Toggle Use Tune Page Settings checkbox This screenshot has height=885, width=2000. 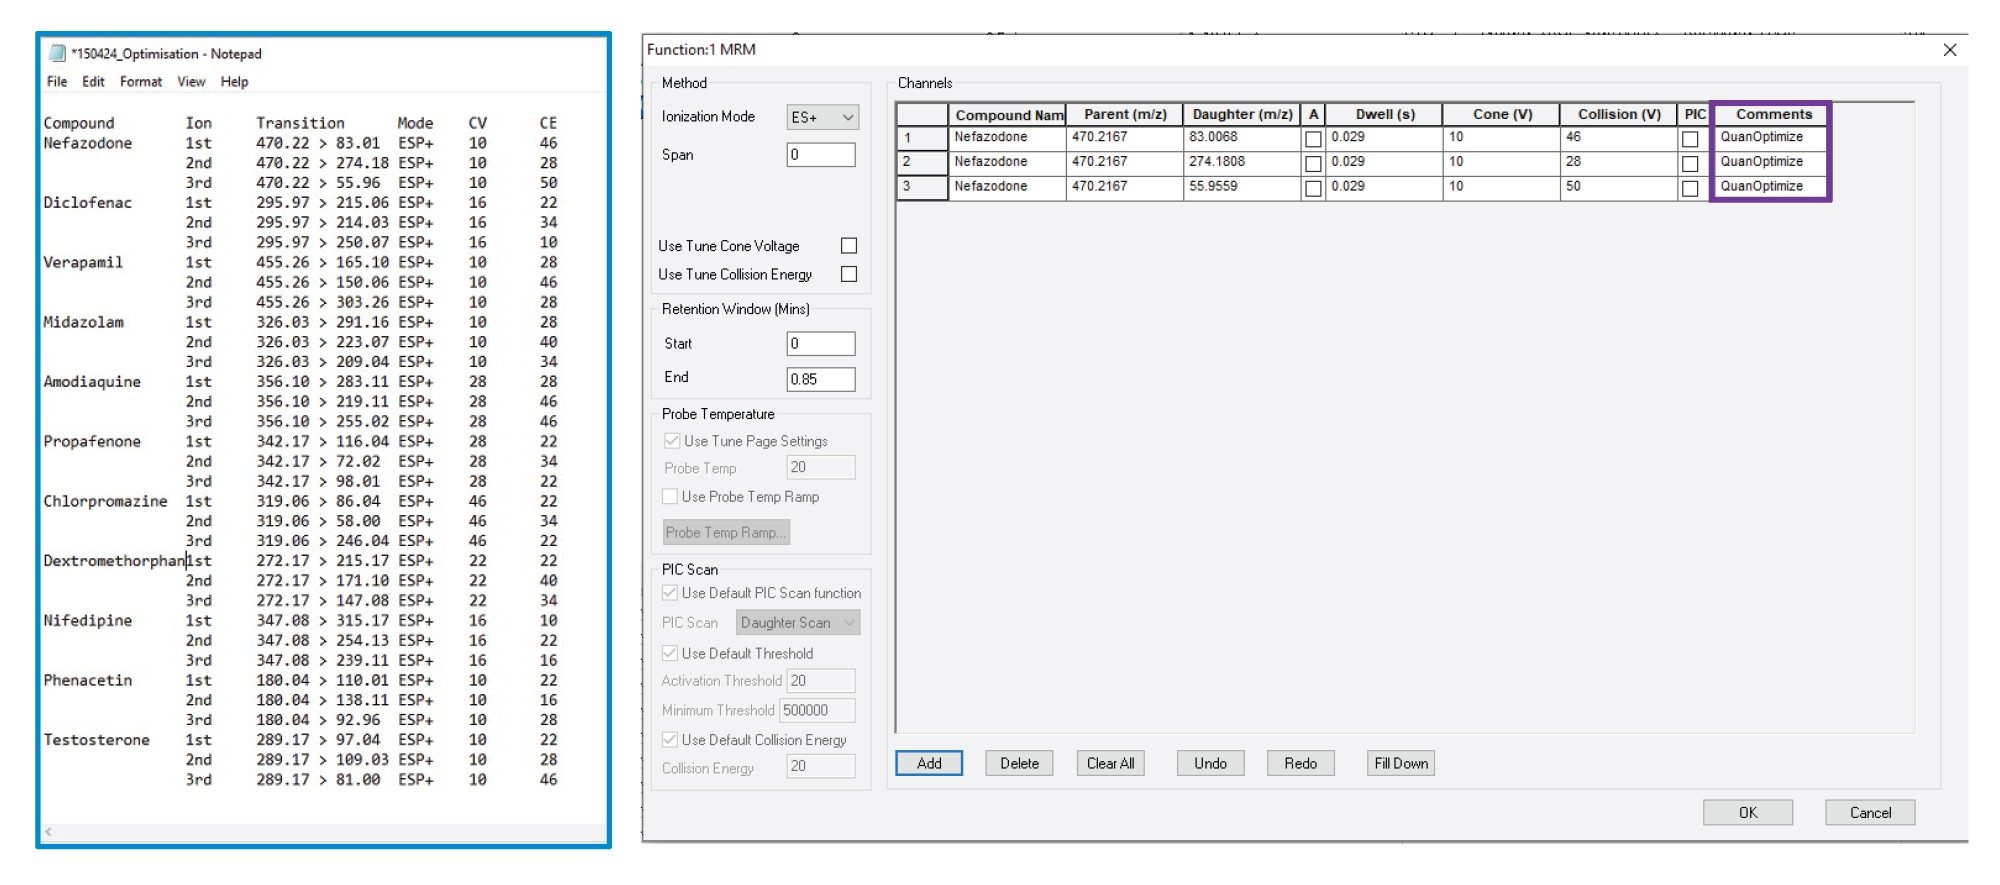coord(672,441)
